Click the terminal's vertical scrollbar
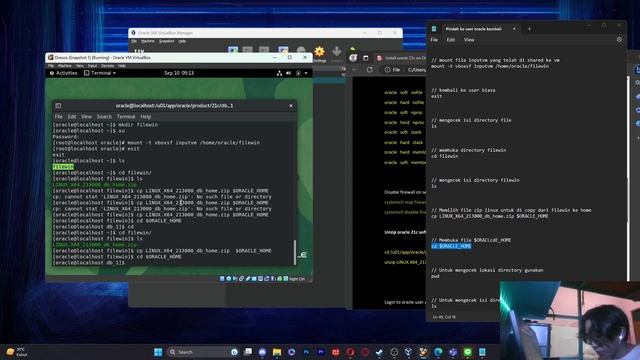Image resolution: width=640 pixels, height=360 pixels. click(x=295, y=252)
